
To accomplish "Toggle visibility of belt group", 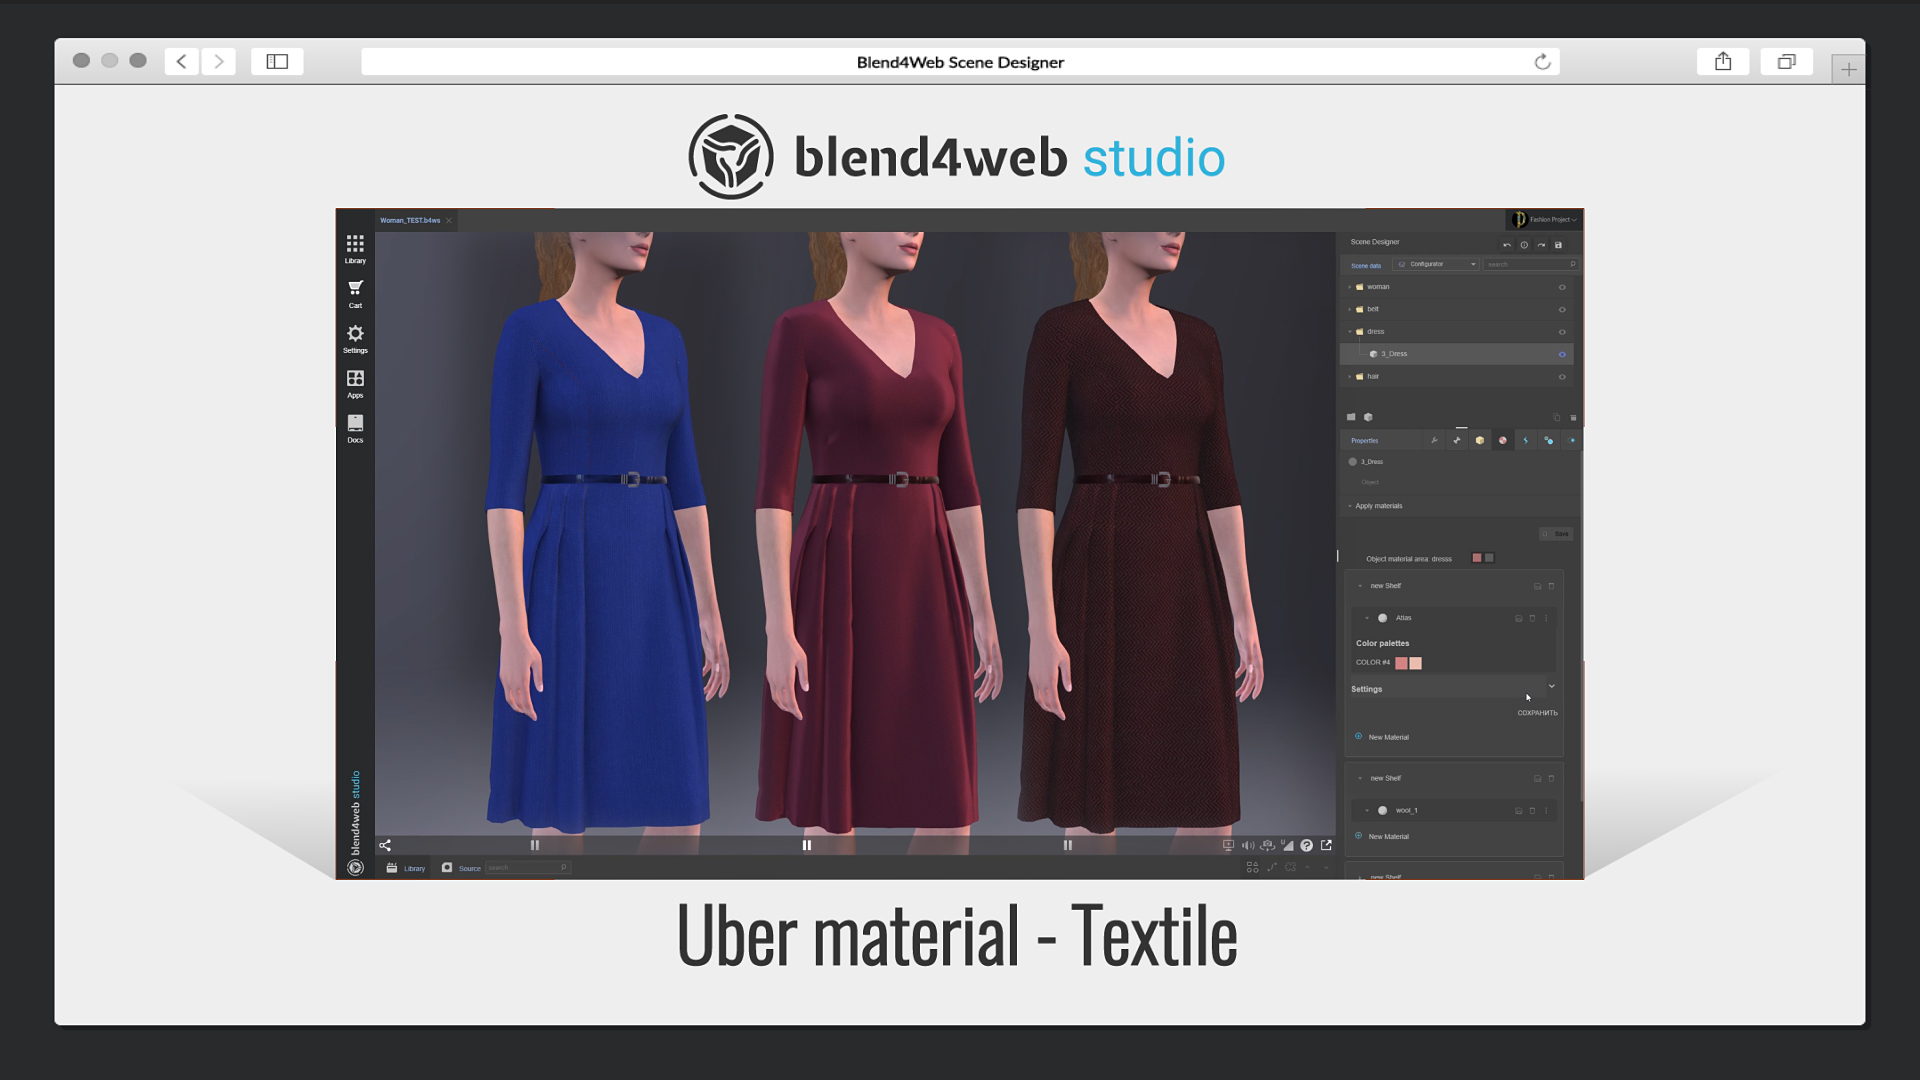I will (1562, 310).
